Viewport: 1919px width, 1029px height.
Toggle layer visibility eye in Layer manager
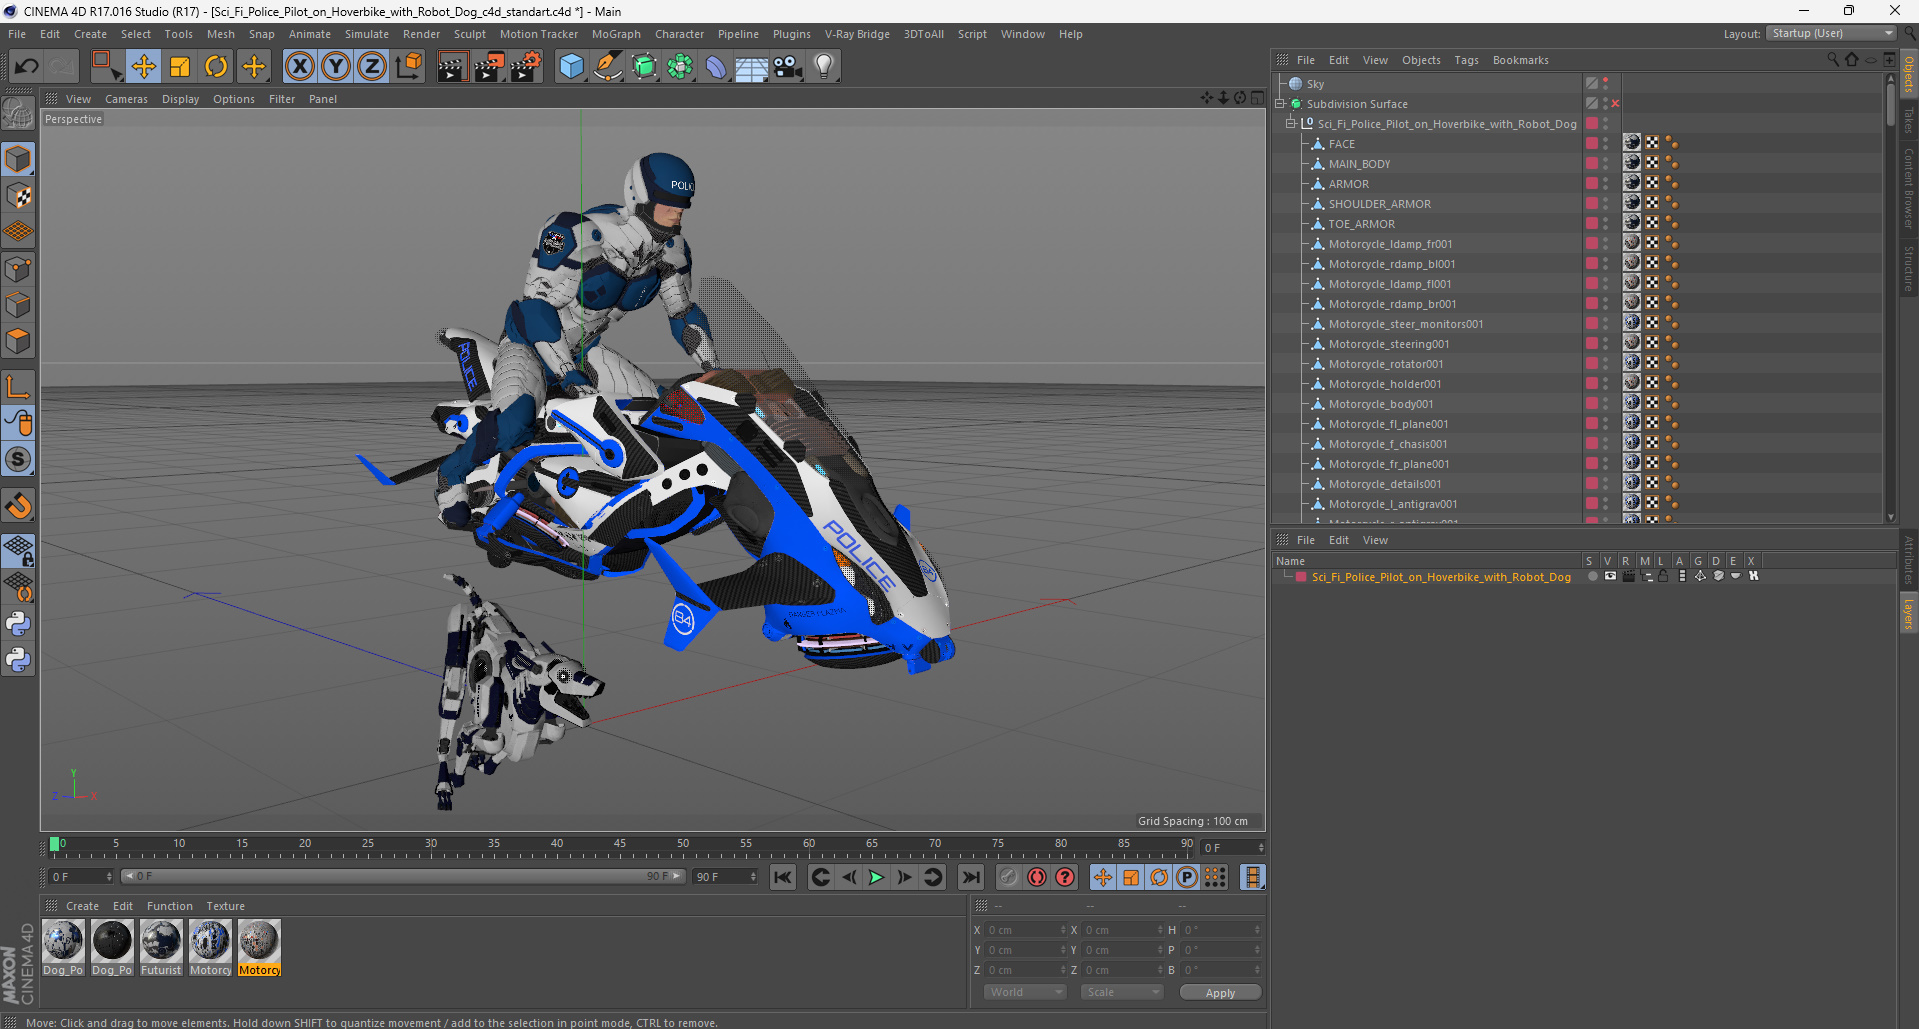1610,576
